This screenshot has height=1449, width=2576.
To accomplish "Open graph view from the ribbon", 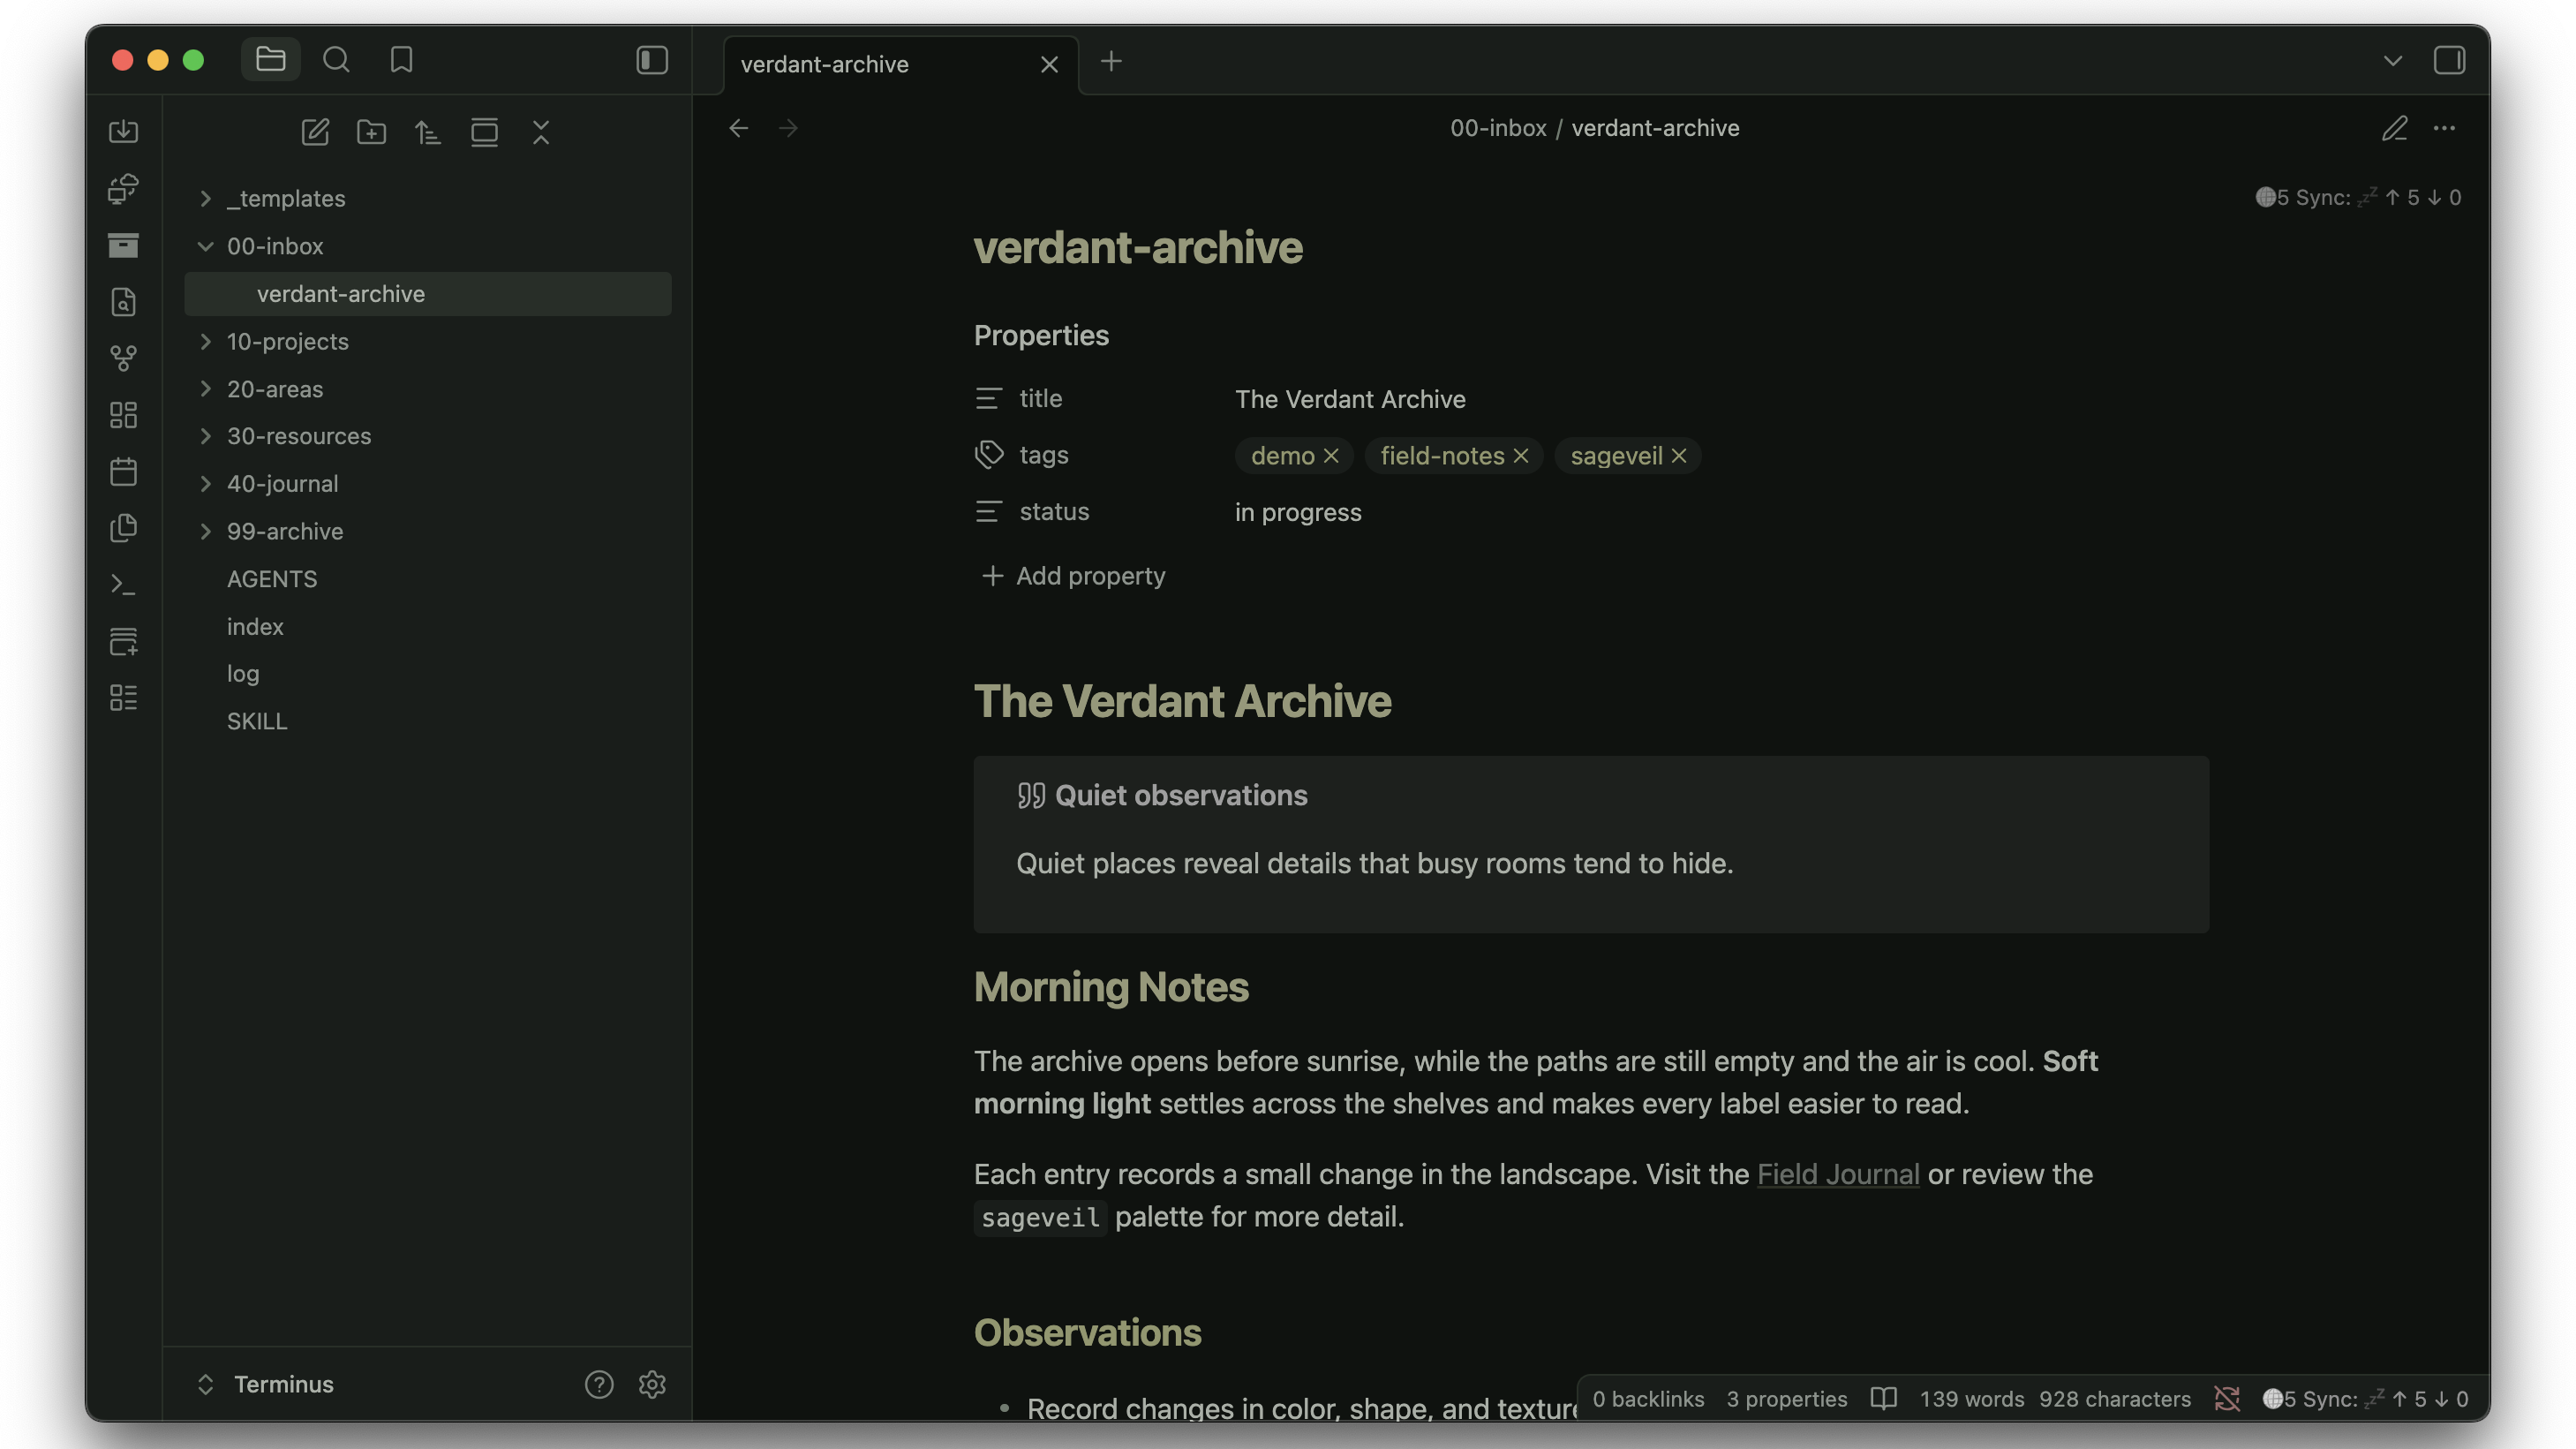I will coord(123,358).
